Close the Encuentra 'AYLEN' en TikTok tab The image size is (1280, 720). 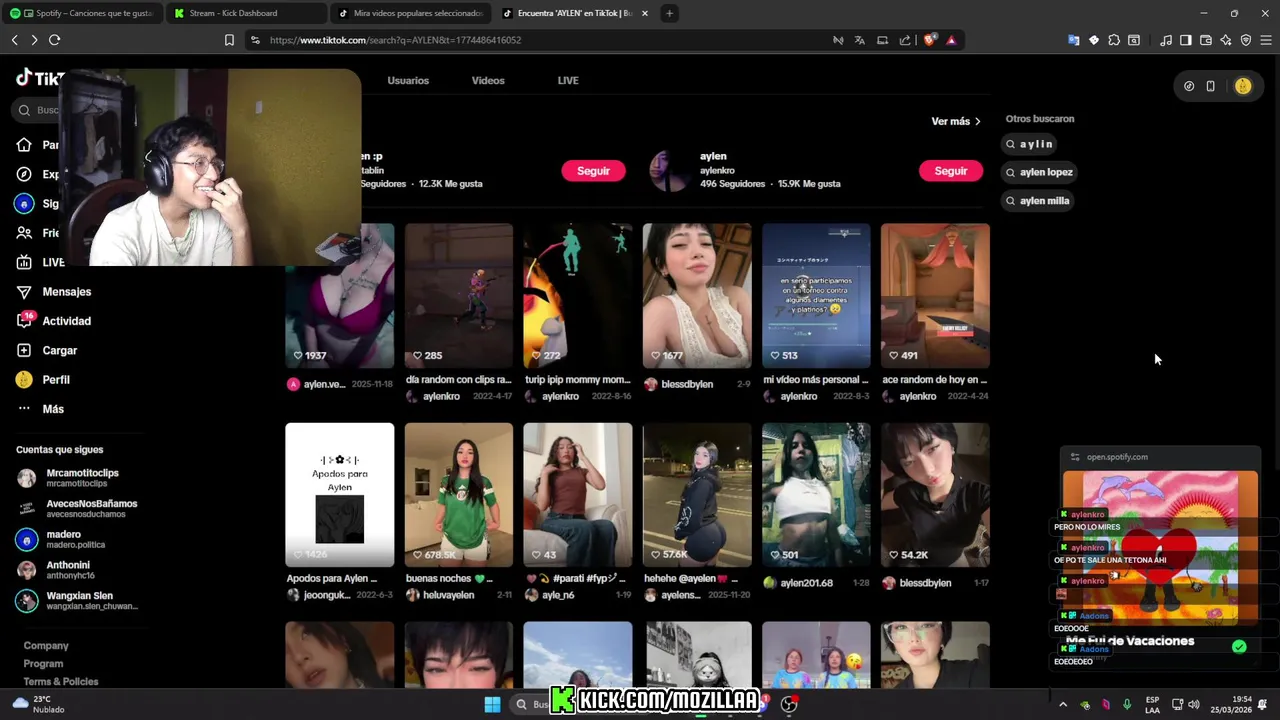pos(645,13)
